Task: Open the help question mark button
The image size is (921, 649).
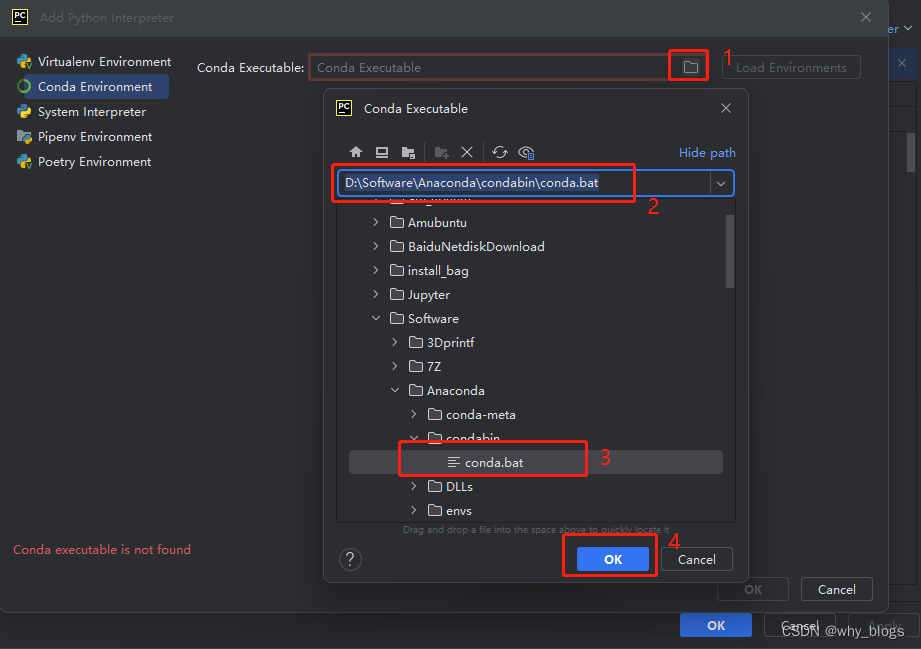Action: (350, 559)
